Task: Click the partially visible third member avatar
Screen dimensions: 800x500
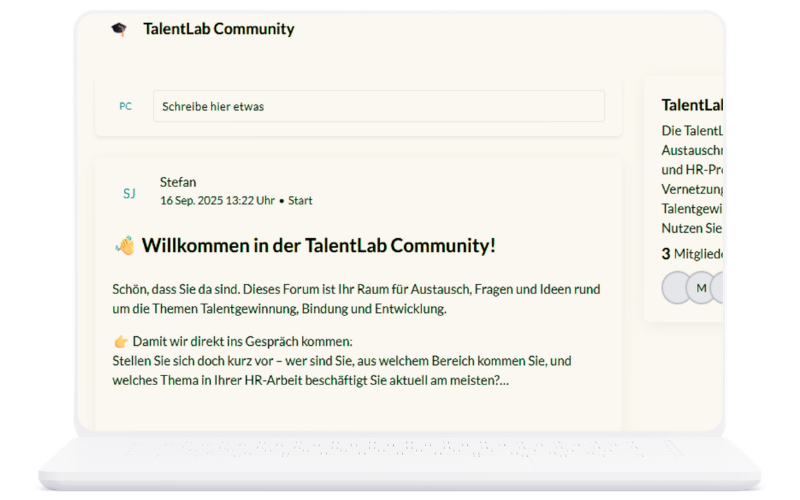Action: tap(719, 288)
